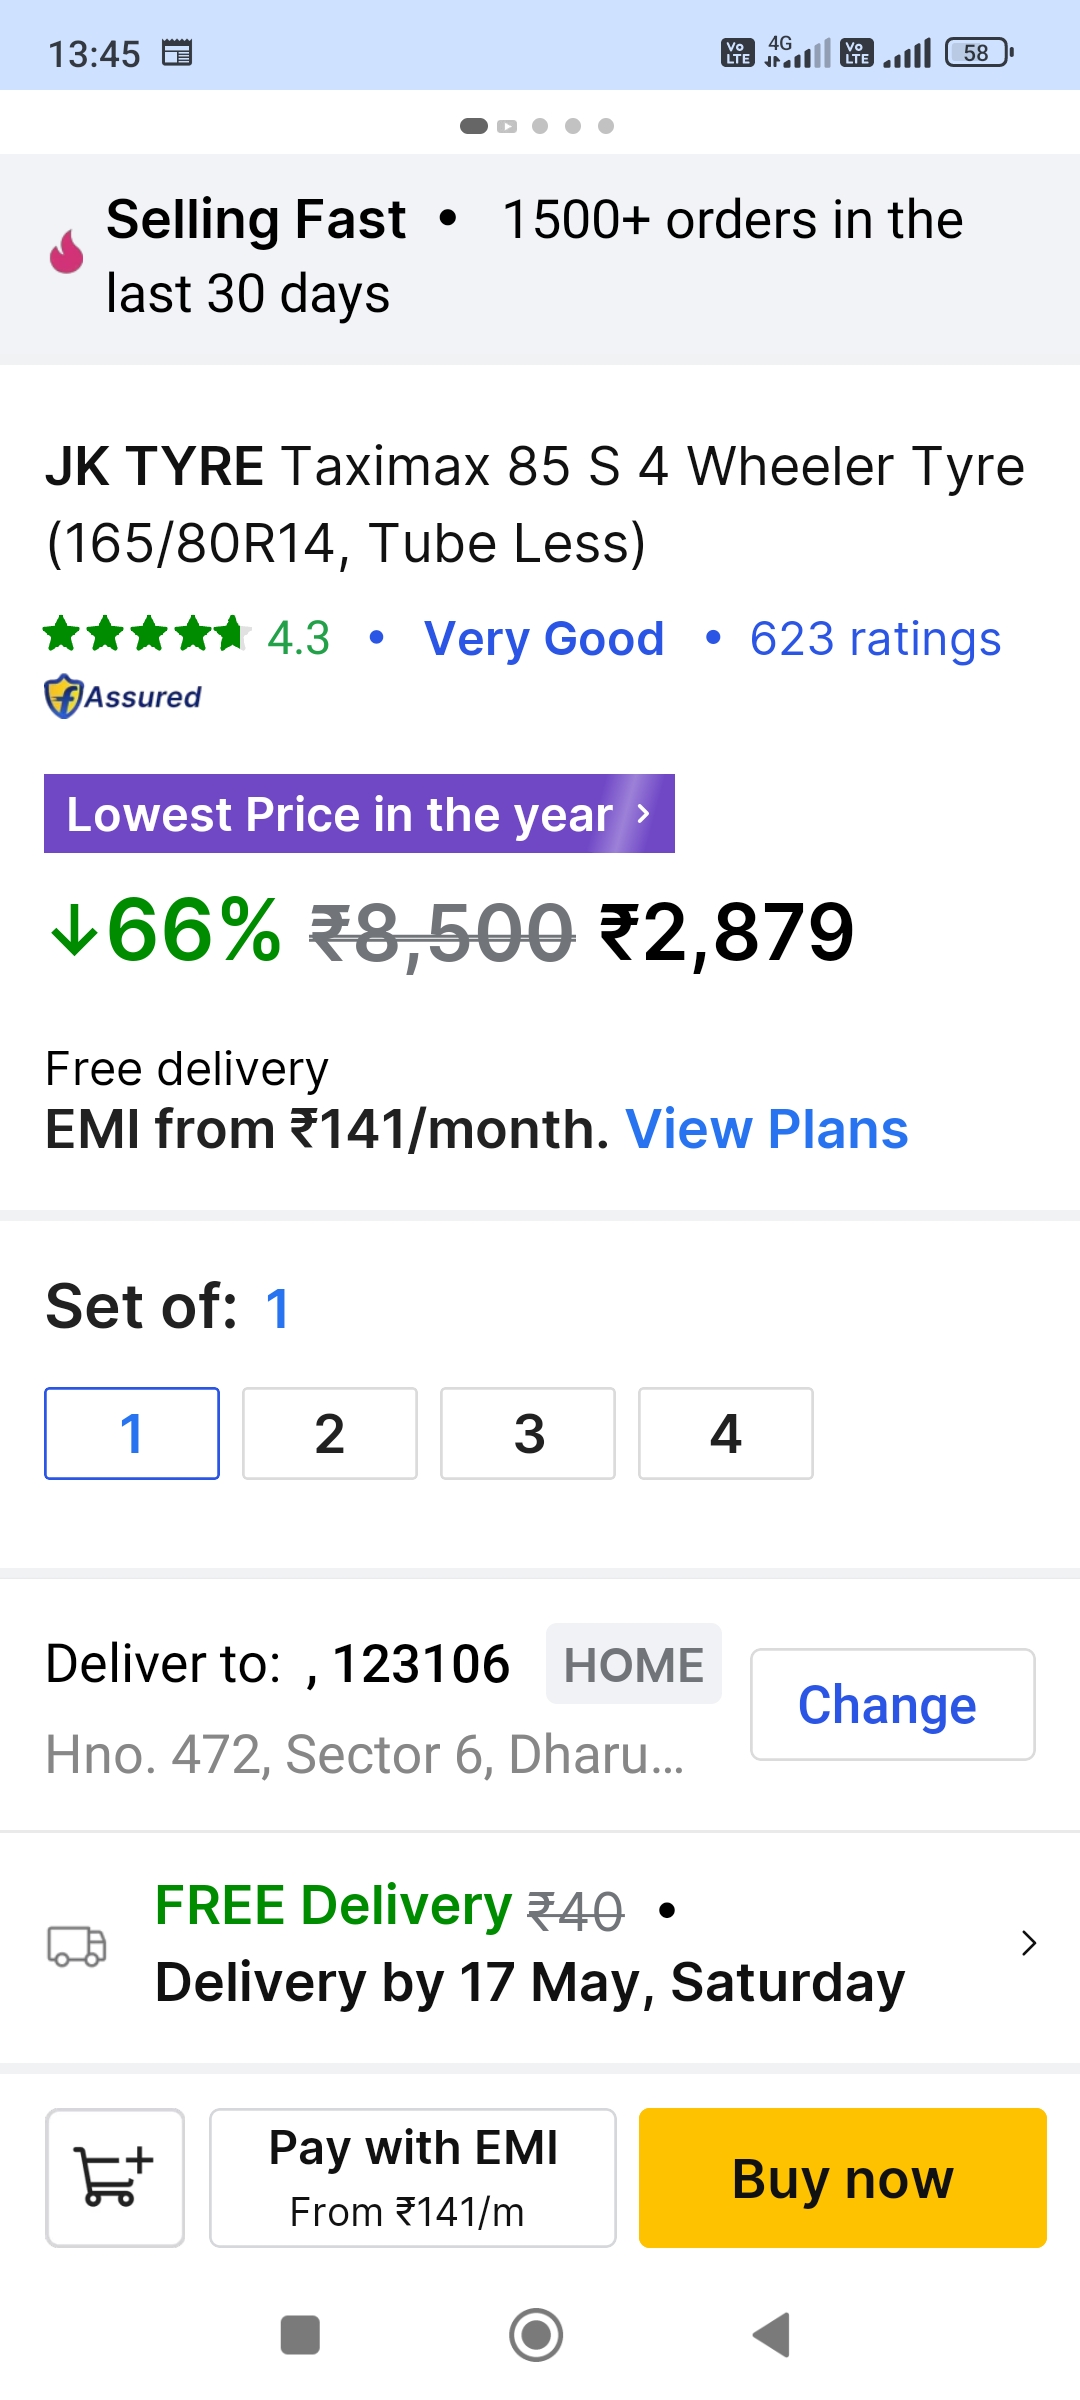This screenshot has width=1080, height=2400.
Task: Tap the Flipkart Assured badge
Action: (123, 696)
